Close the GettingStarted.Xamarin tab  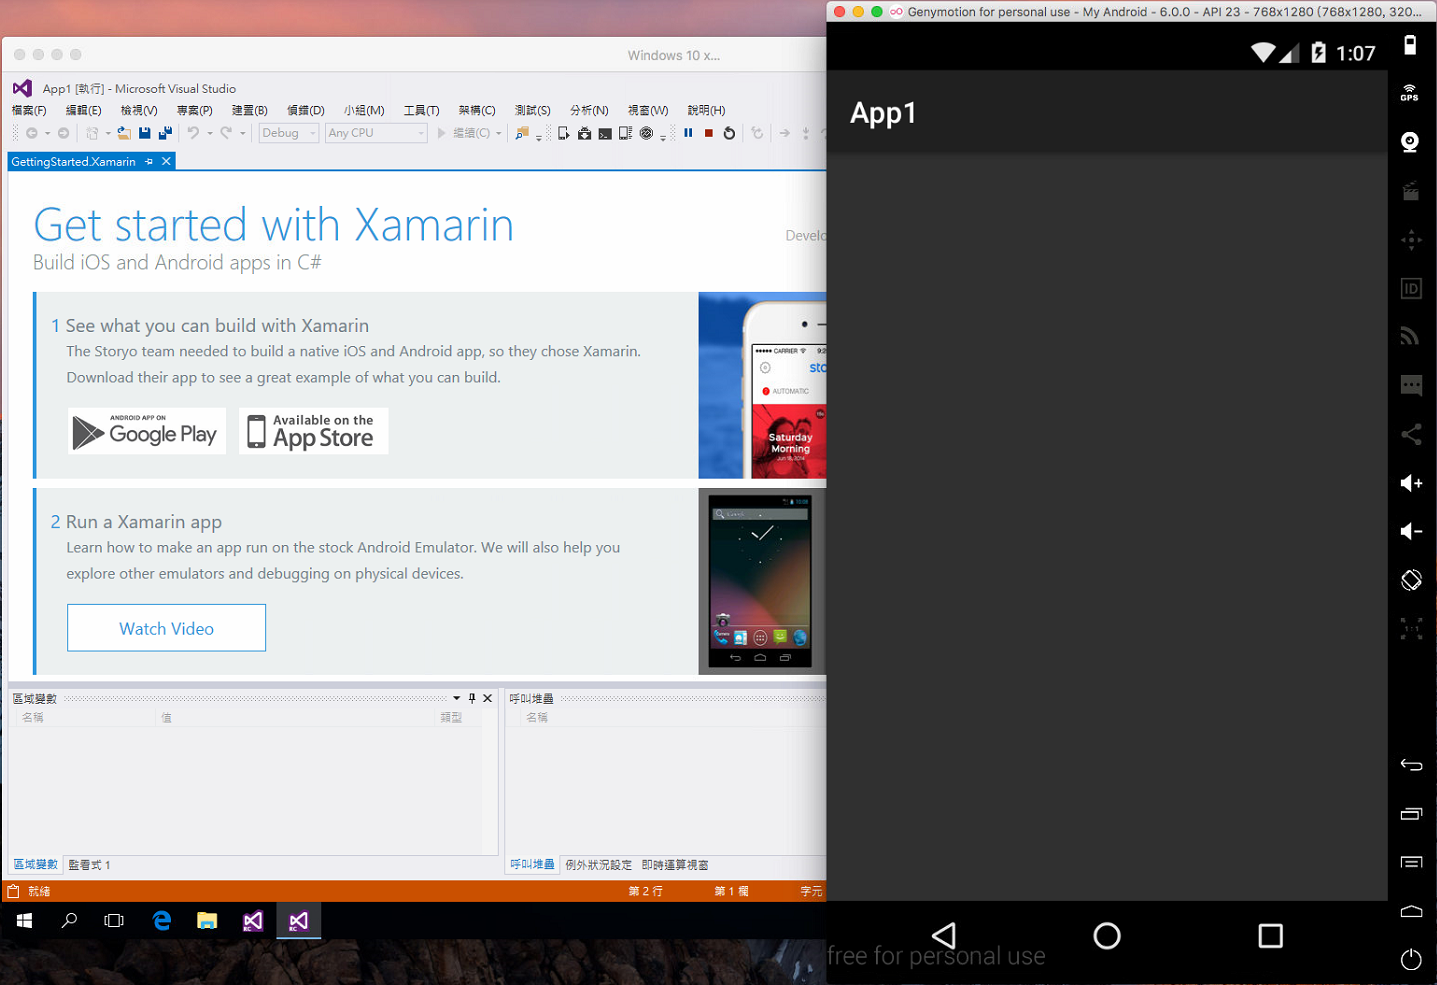166,162
